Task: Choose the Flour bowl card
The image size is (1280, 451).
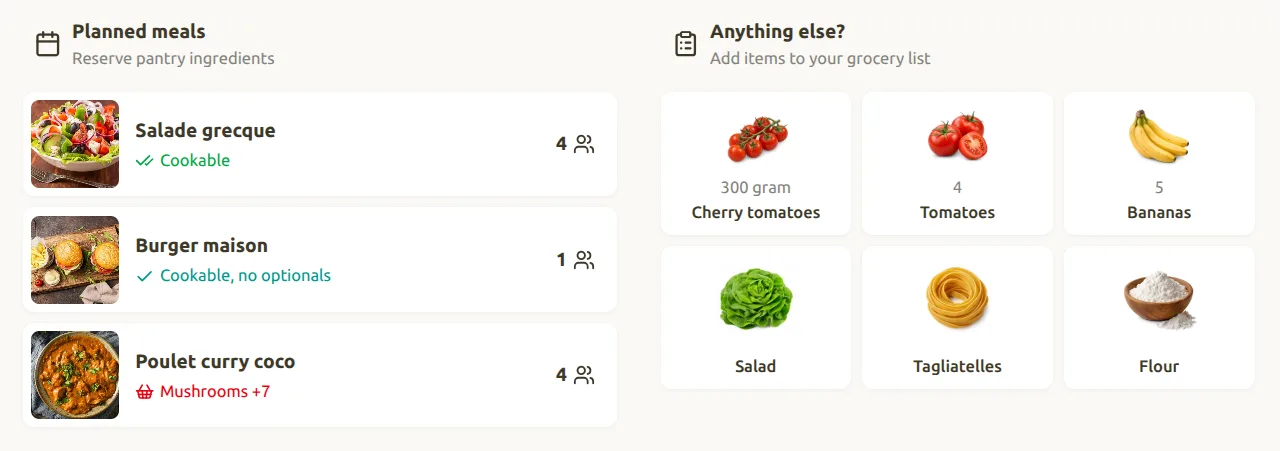Action: 1159,318
